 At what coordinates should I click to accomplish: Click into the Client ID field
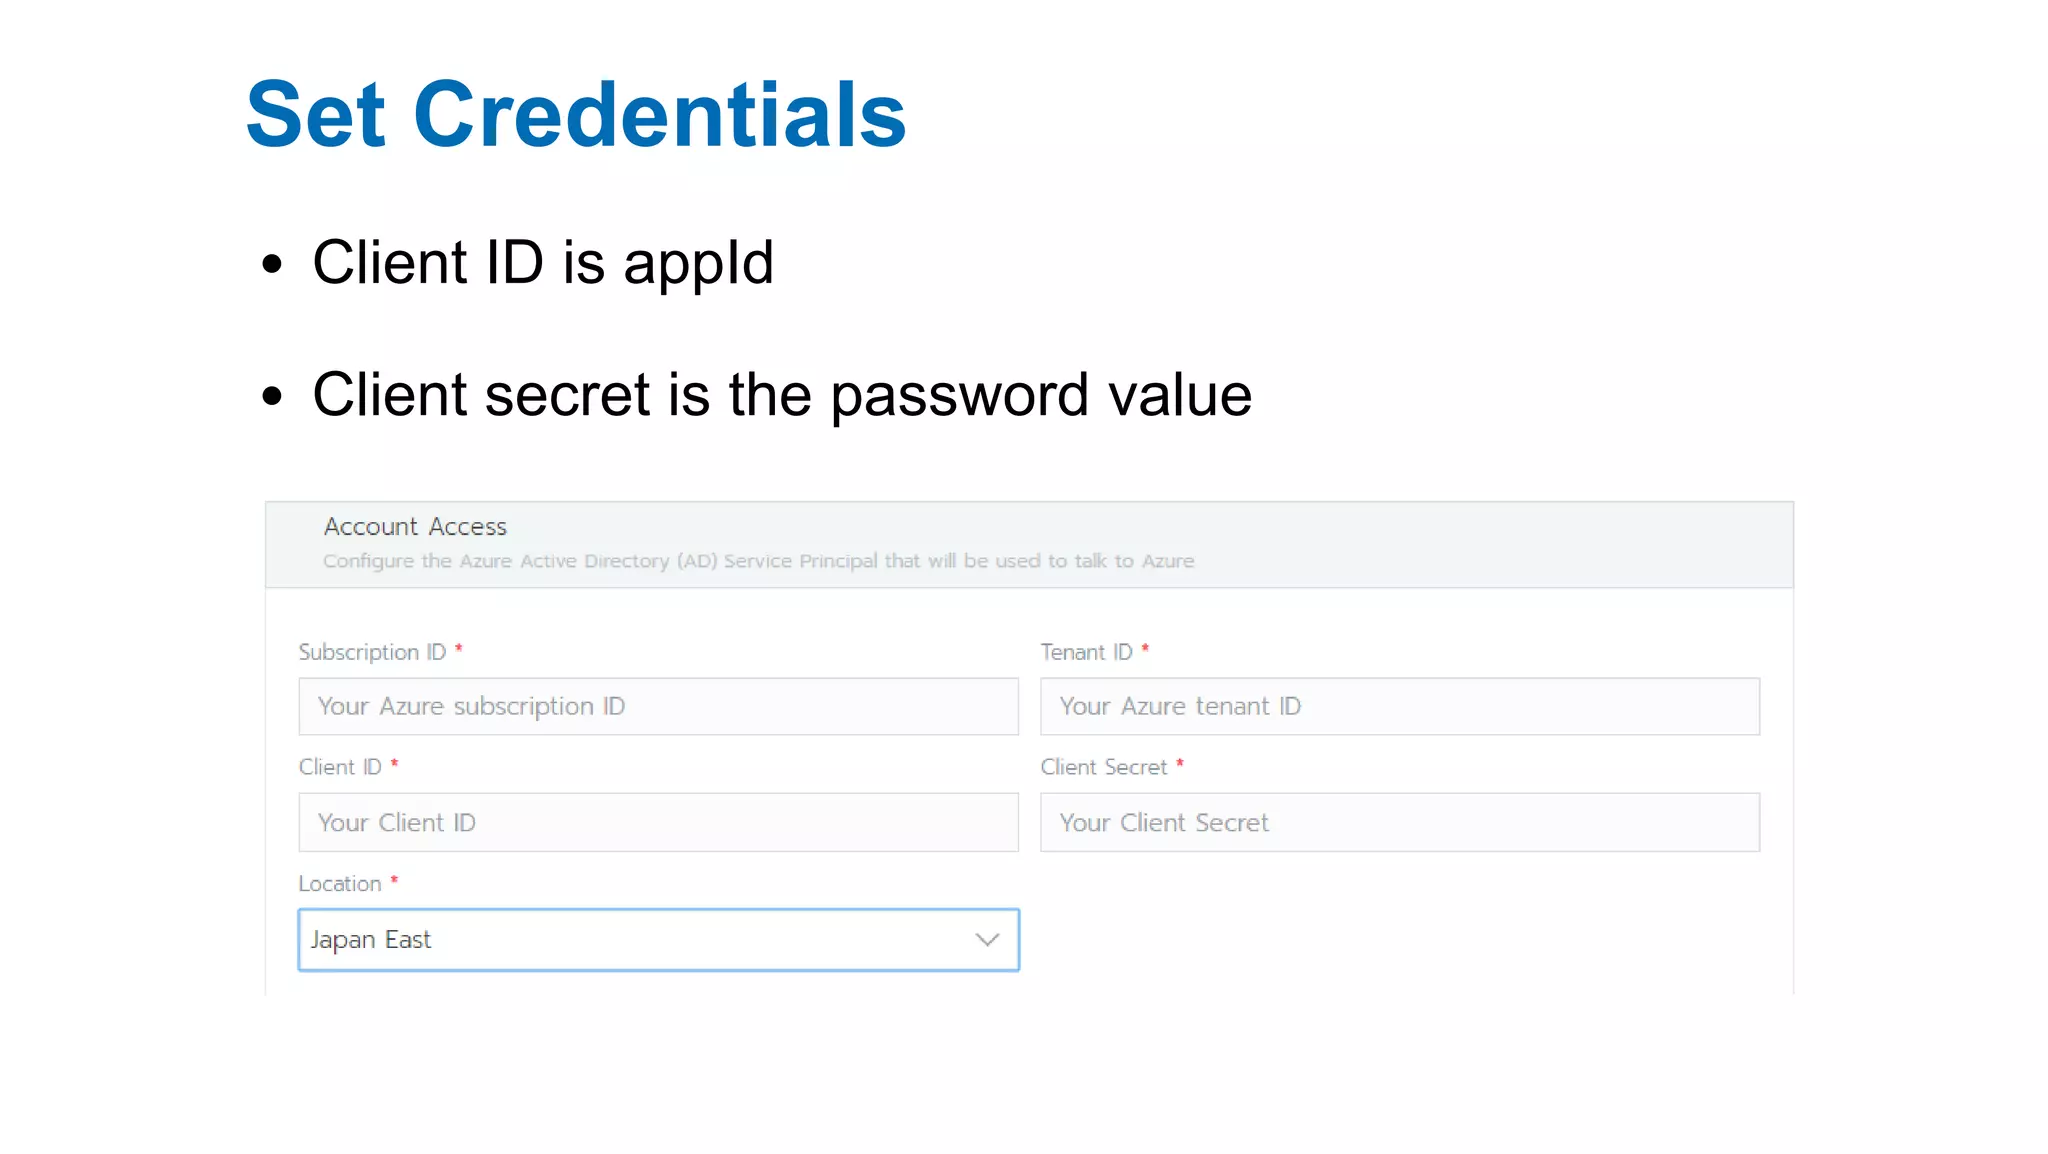[658, 823]
